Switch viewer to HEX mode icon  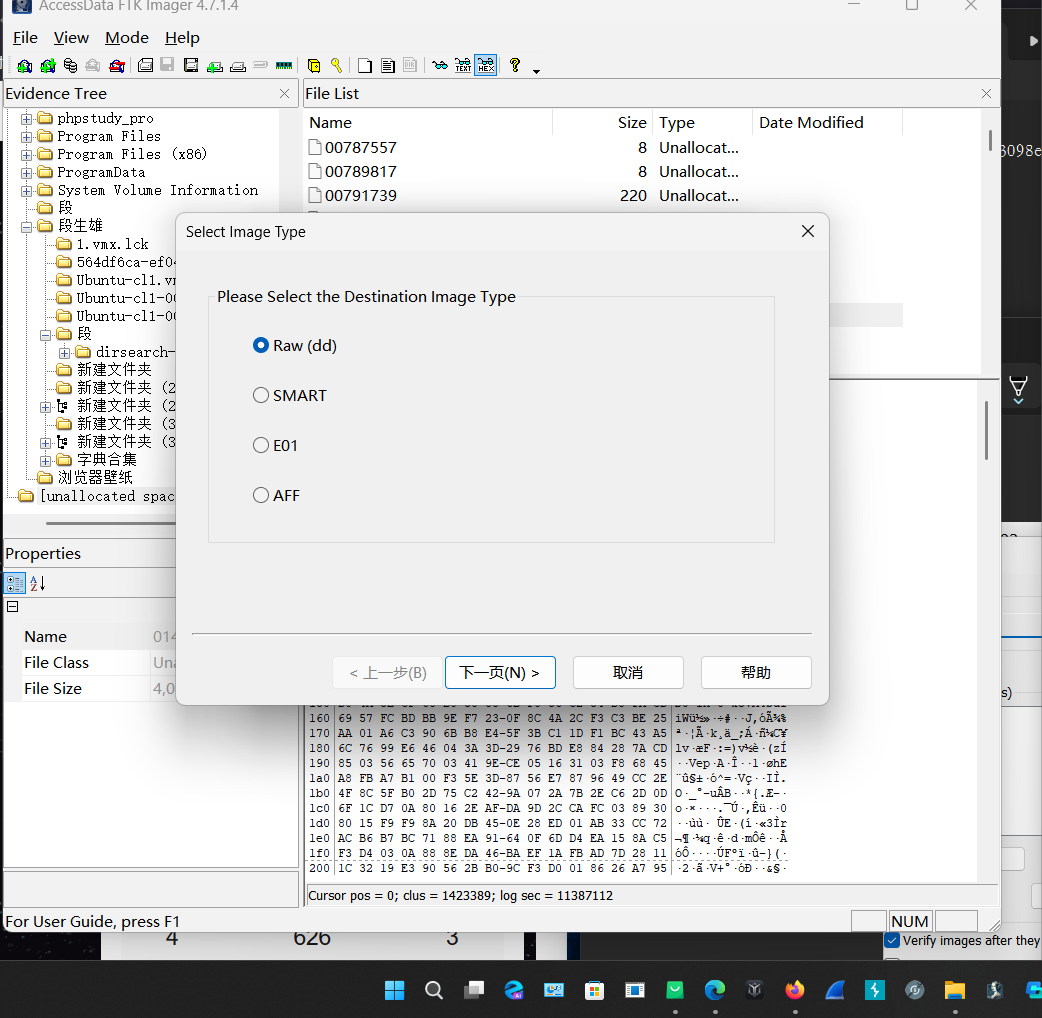click(x=486, y=65)
